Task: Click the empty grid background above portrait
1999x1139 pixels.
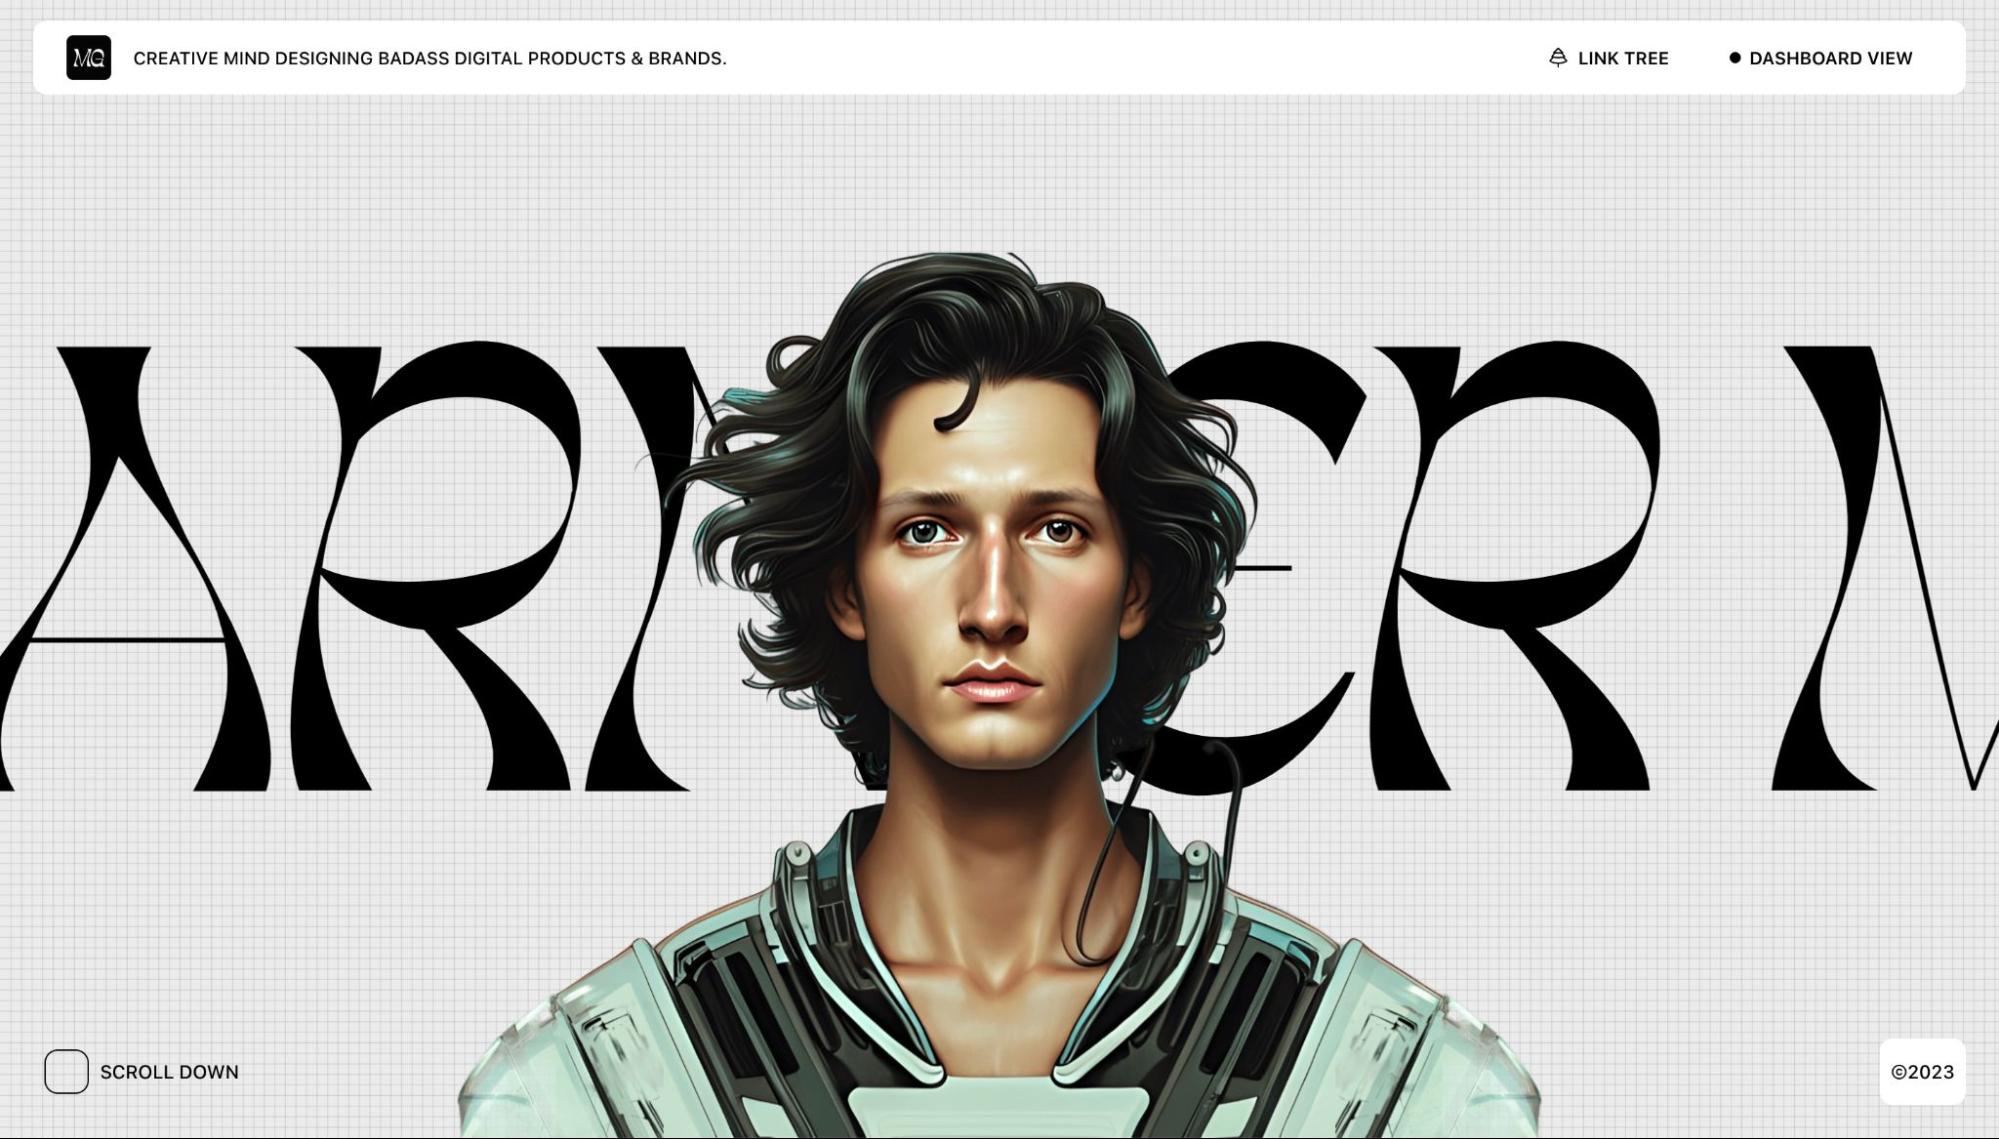Action: pos(1000,170)
